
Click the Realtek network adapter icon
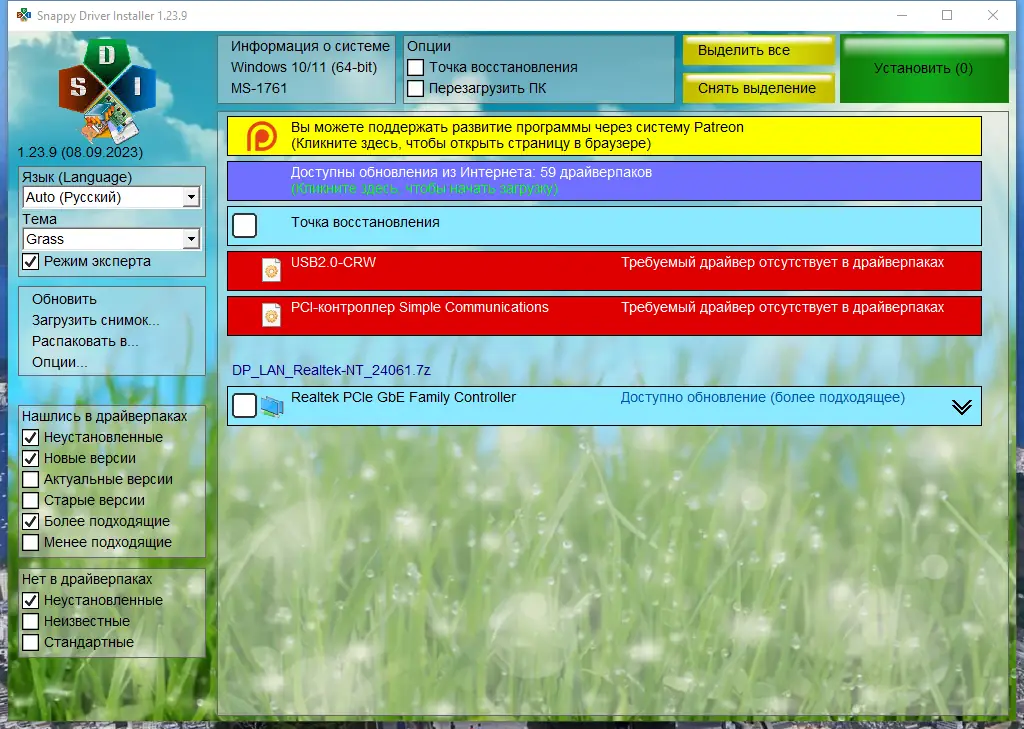272,406
